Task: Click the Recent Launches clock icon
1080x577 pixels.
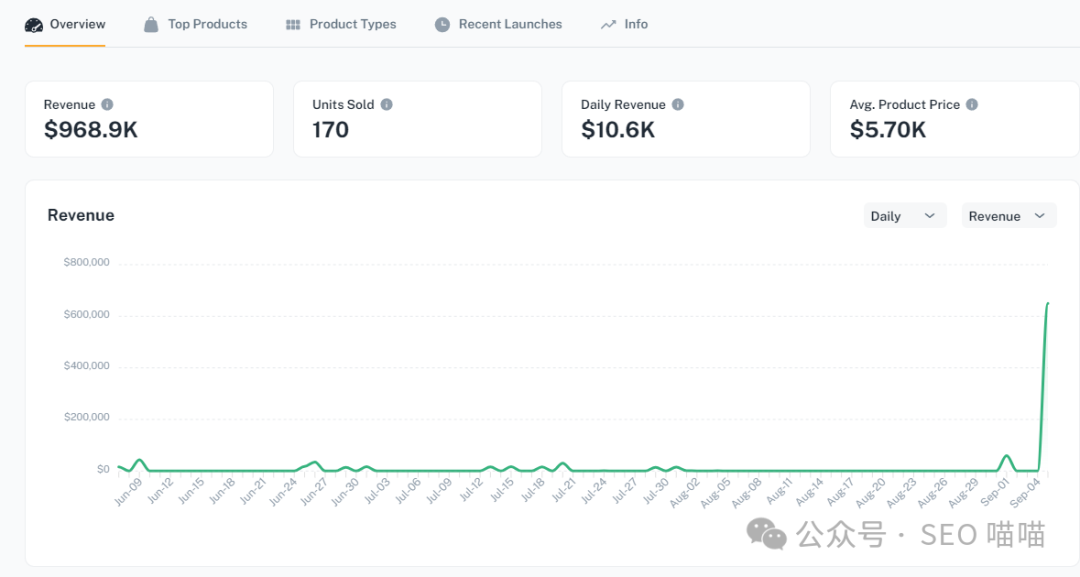Action: coord(442,24)
